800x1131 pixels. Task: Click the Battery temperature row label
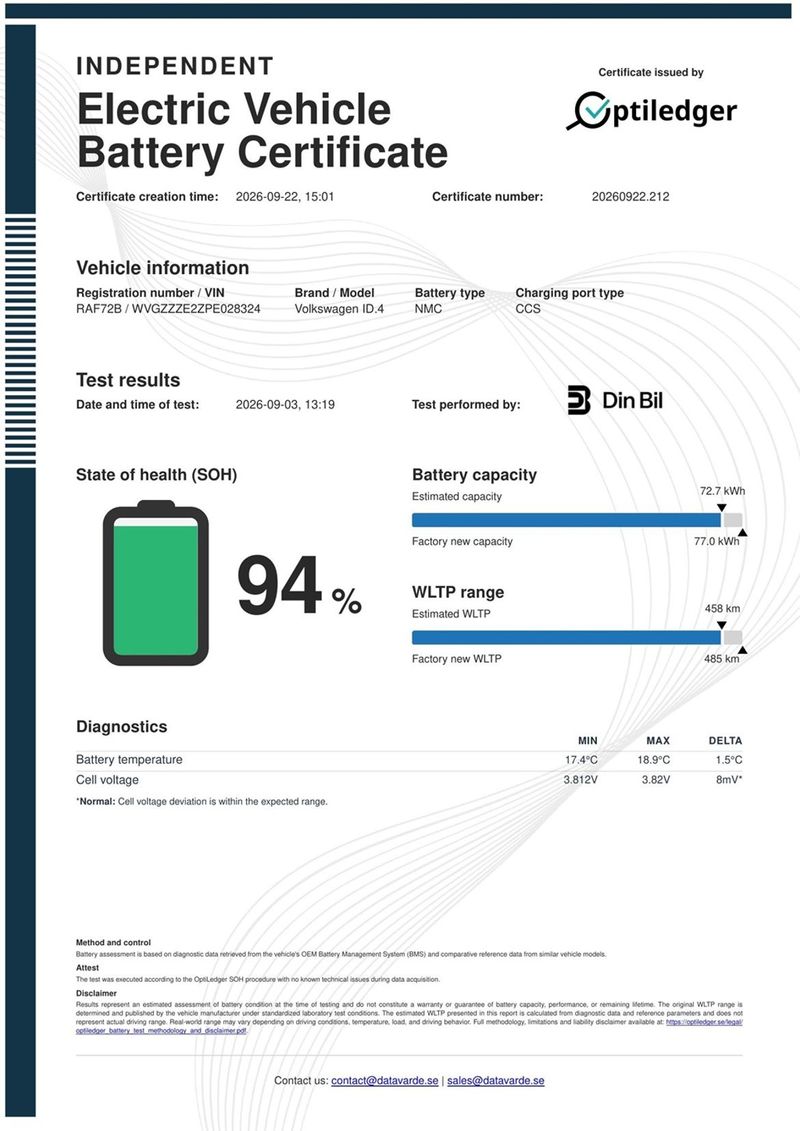pyautogui.click(x=129, y=760)
